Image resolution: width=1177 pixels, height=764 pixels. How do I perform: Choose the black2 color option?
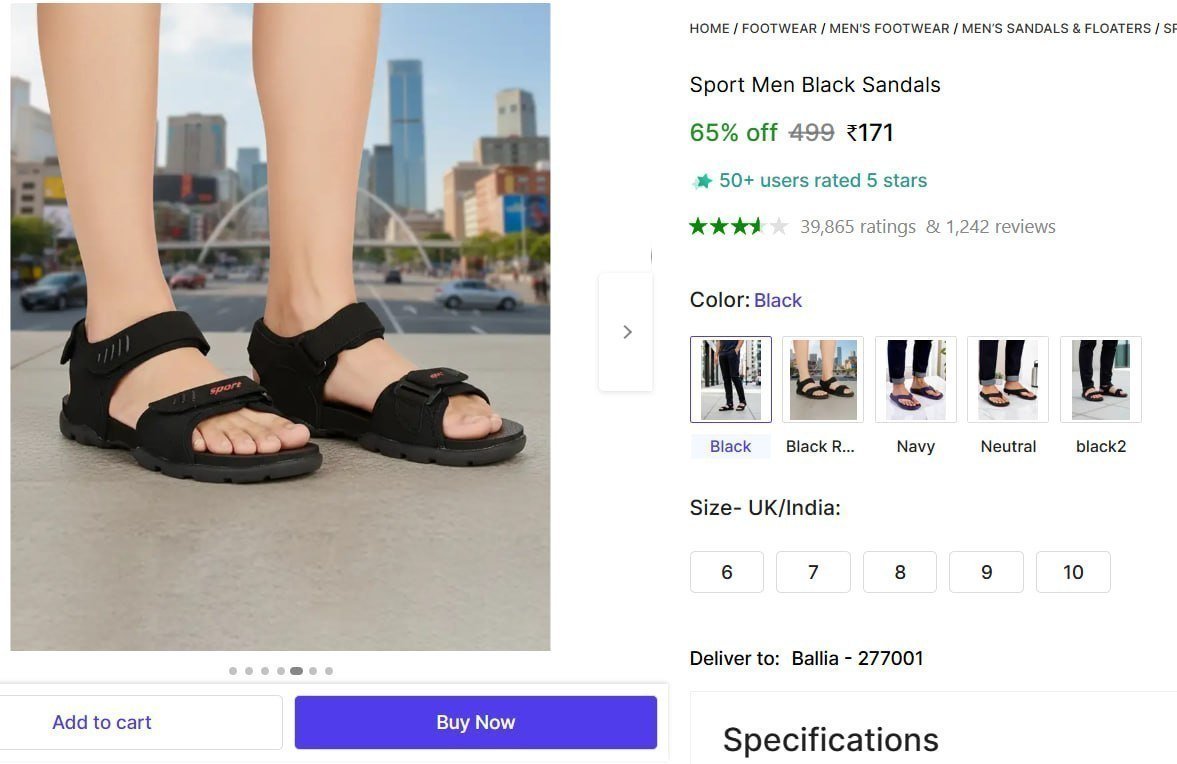coord(1100,379)
